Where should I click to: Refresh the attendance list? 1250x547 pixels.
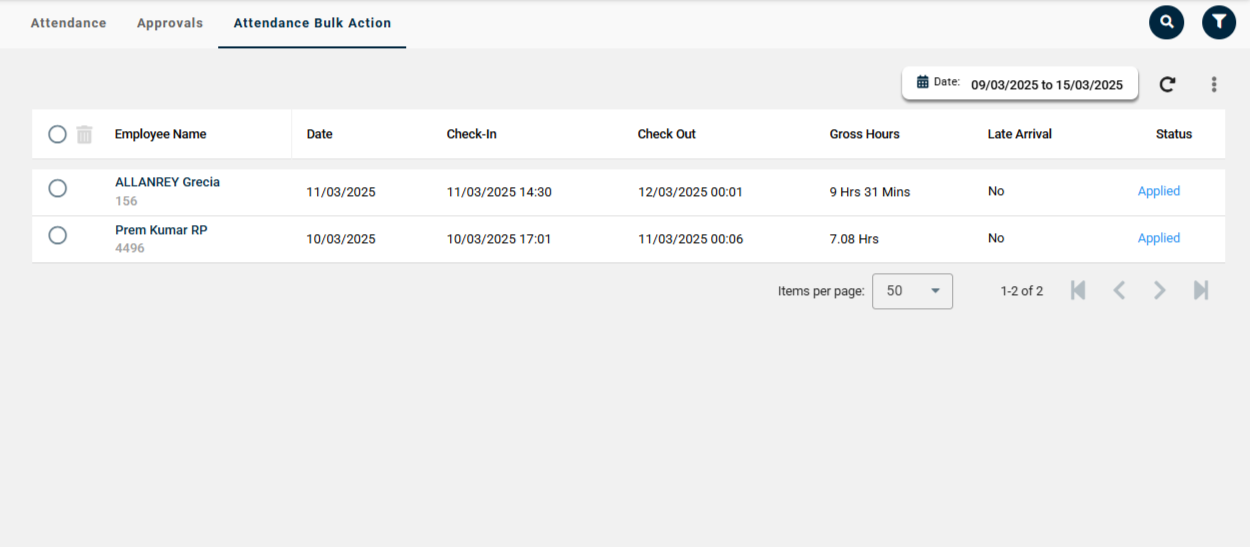(1167, 85)
